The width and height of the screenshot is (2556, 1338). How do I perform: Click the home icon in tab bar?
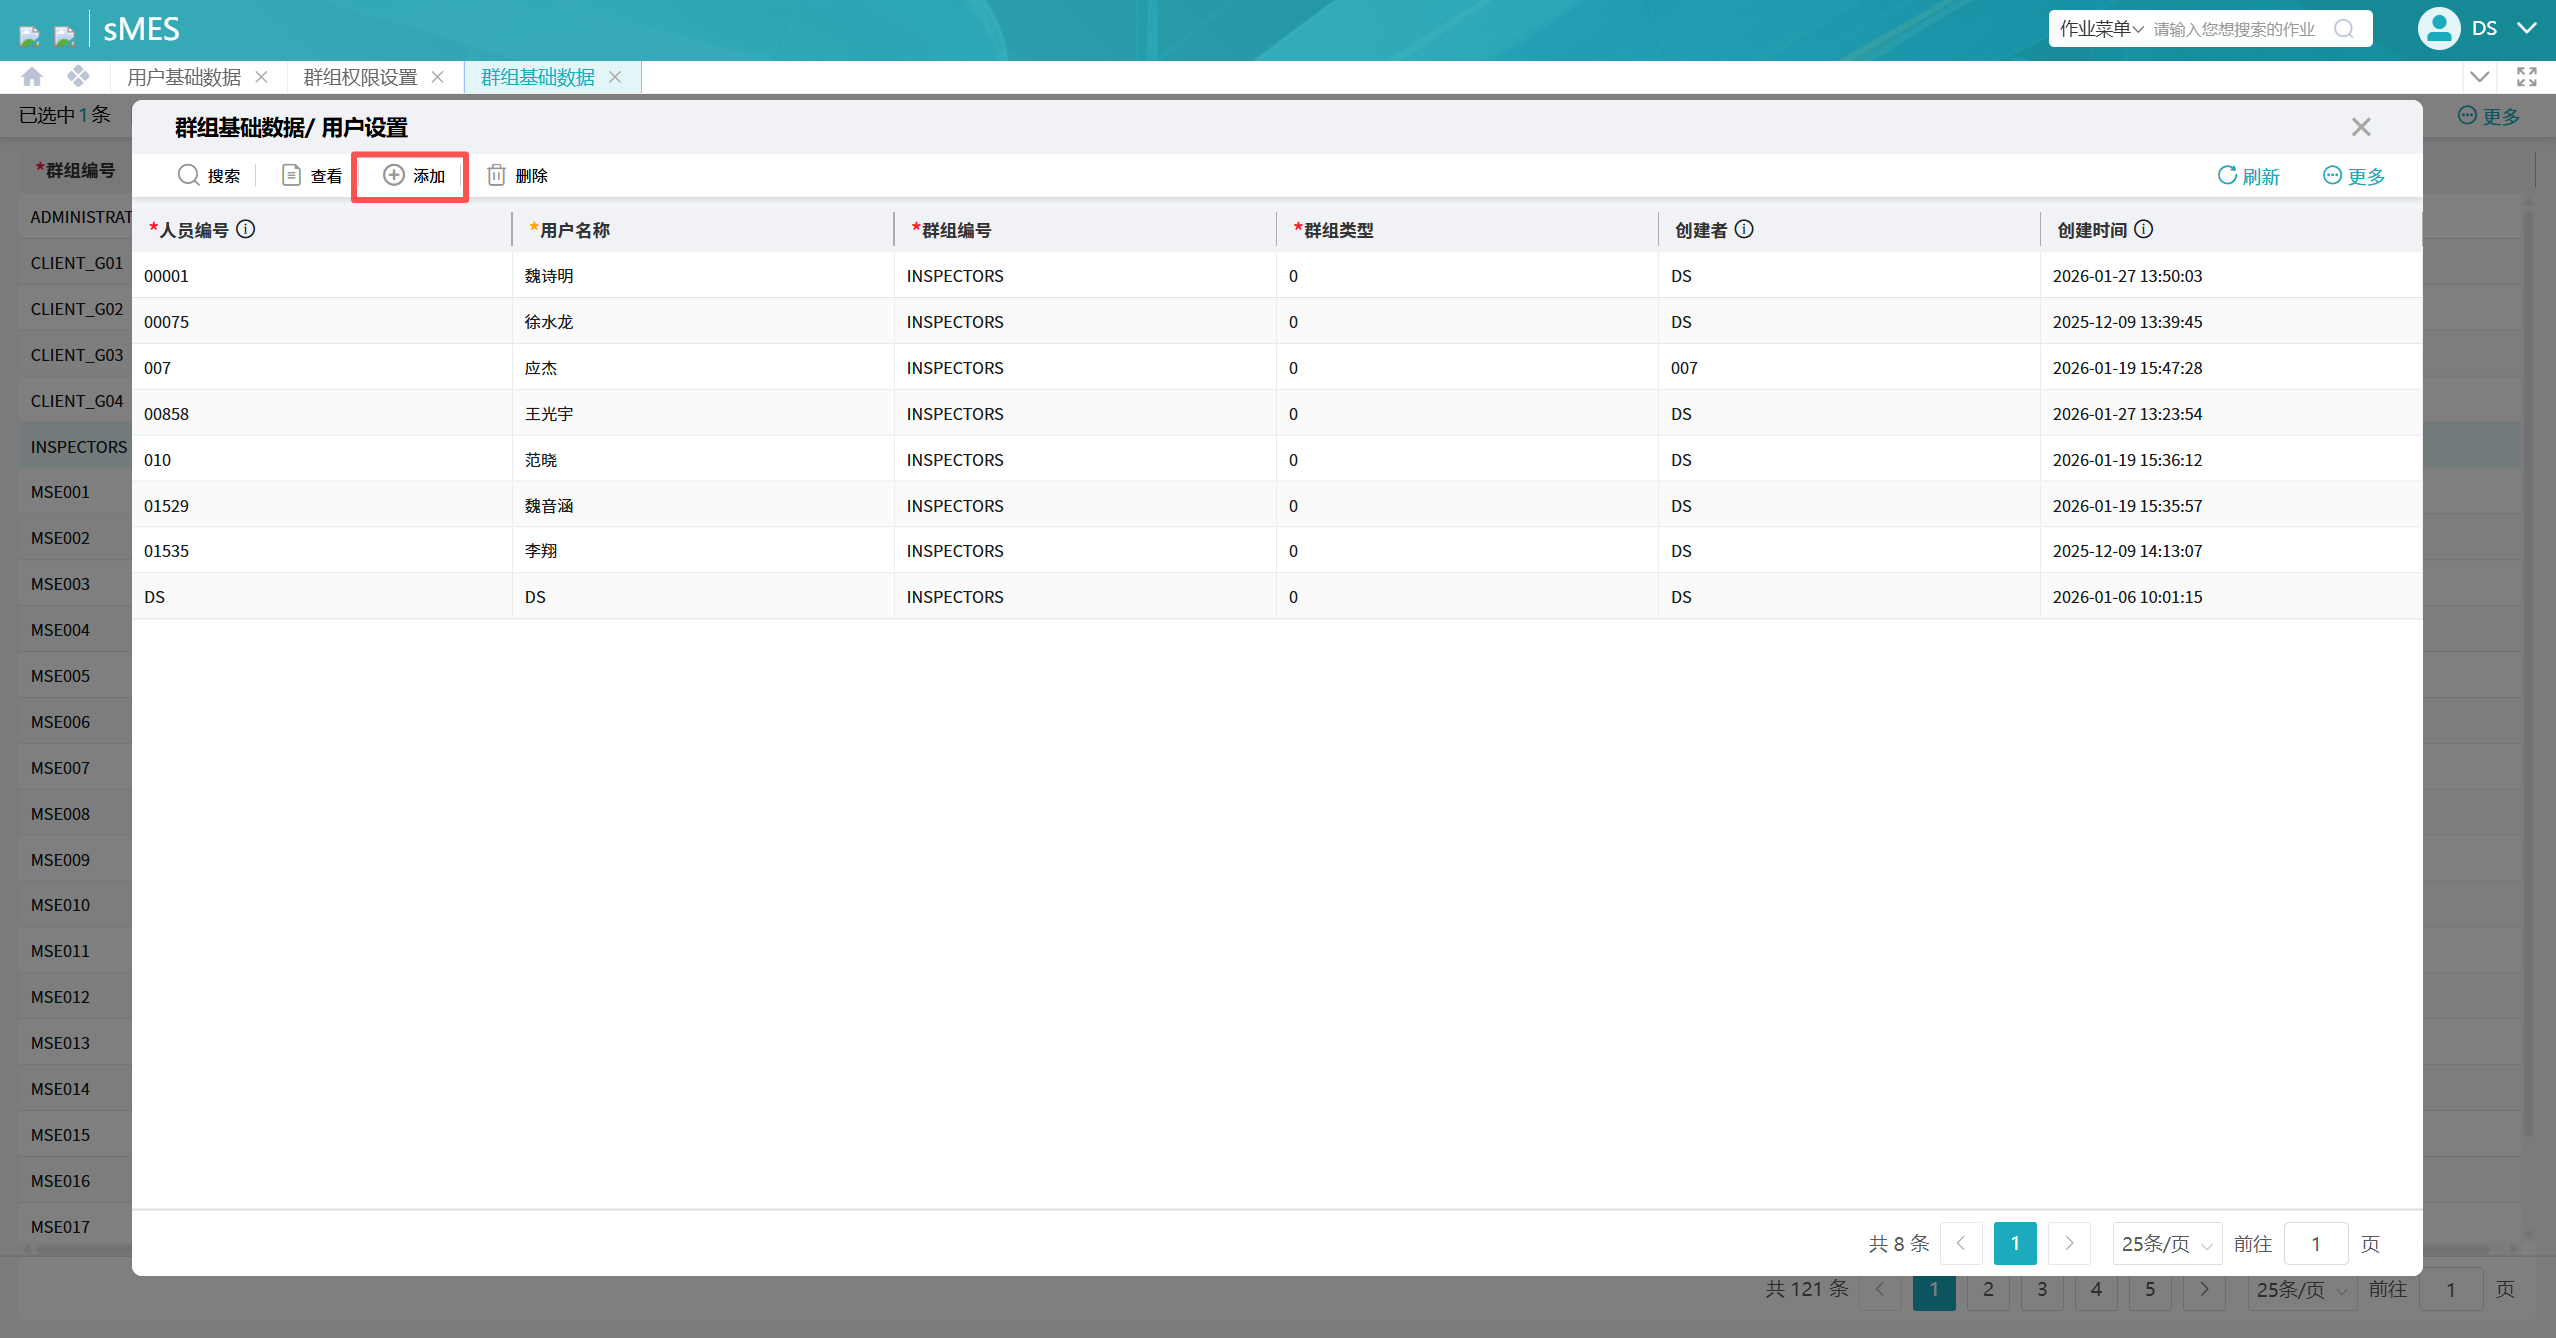click(x=32, y=77)
